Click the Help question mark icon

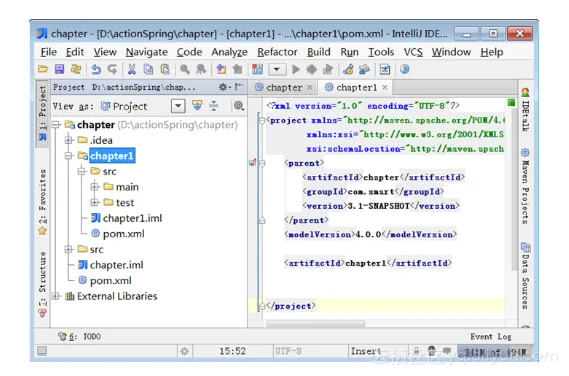[405, 69]
